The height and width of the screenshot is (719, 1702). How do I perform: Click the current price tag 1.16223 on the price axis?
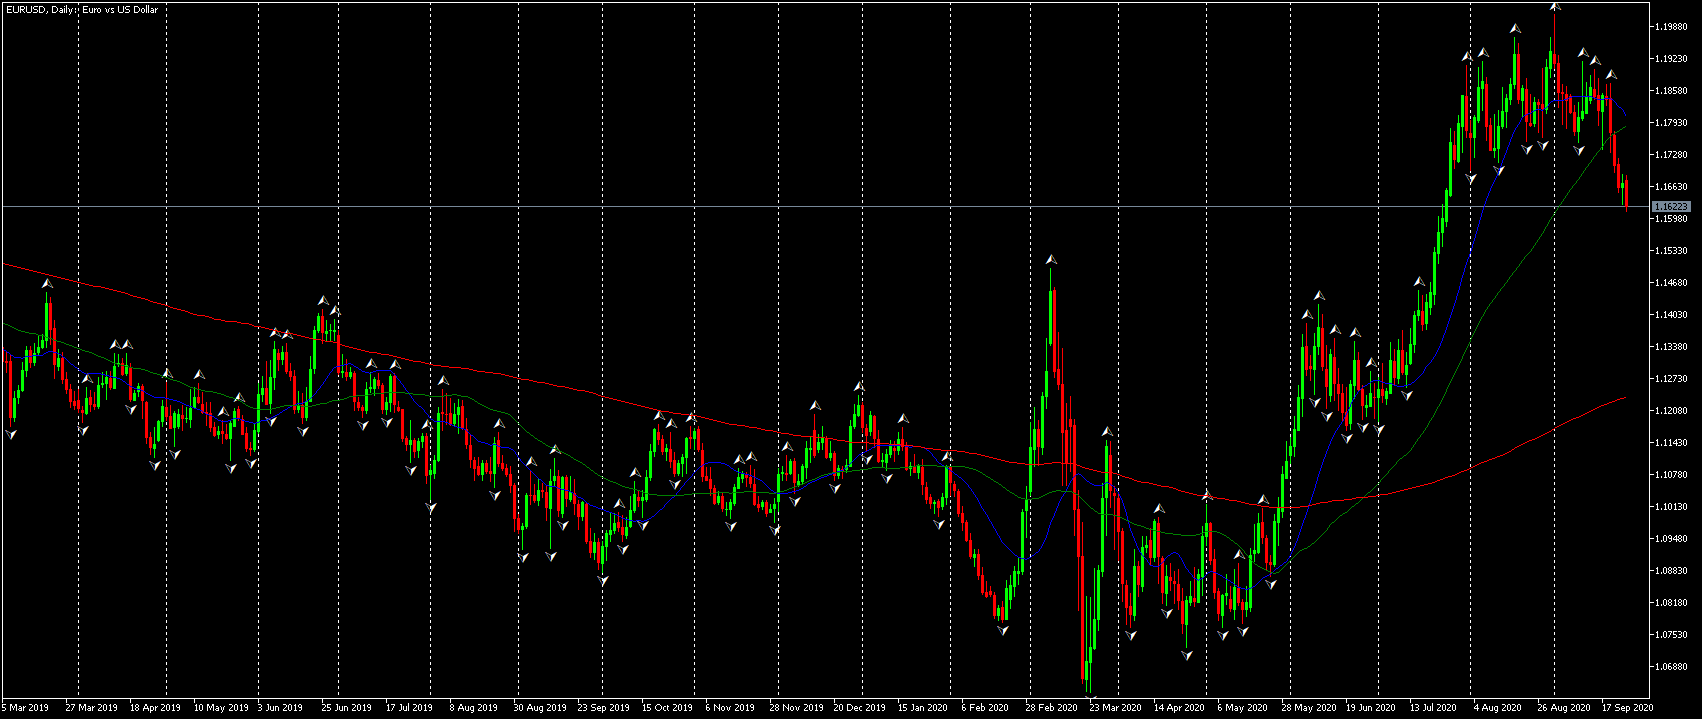pyautogui.click(x=1671, y=206)
